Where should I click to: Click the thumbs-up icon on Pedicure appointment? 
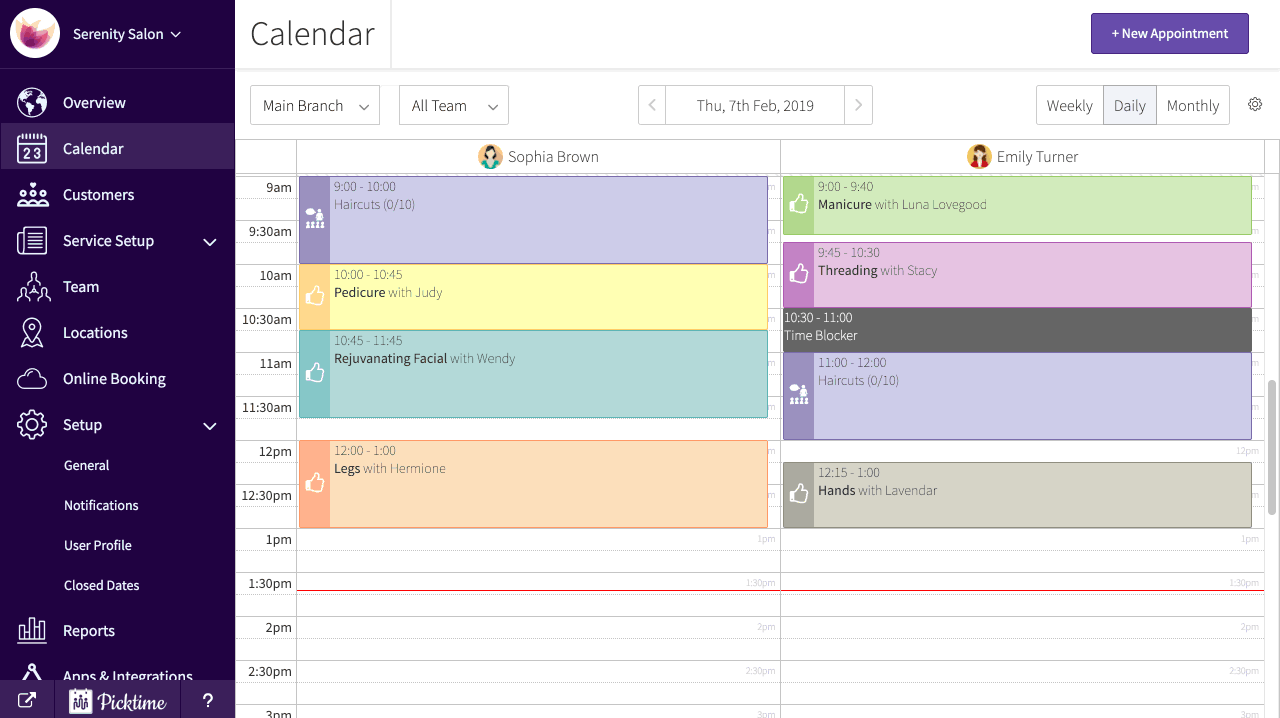click(315, 296)
